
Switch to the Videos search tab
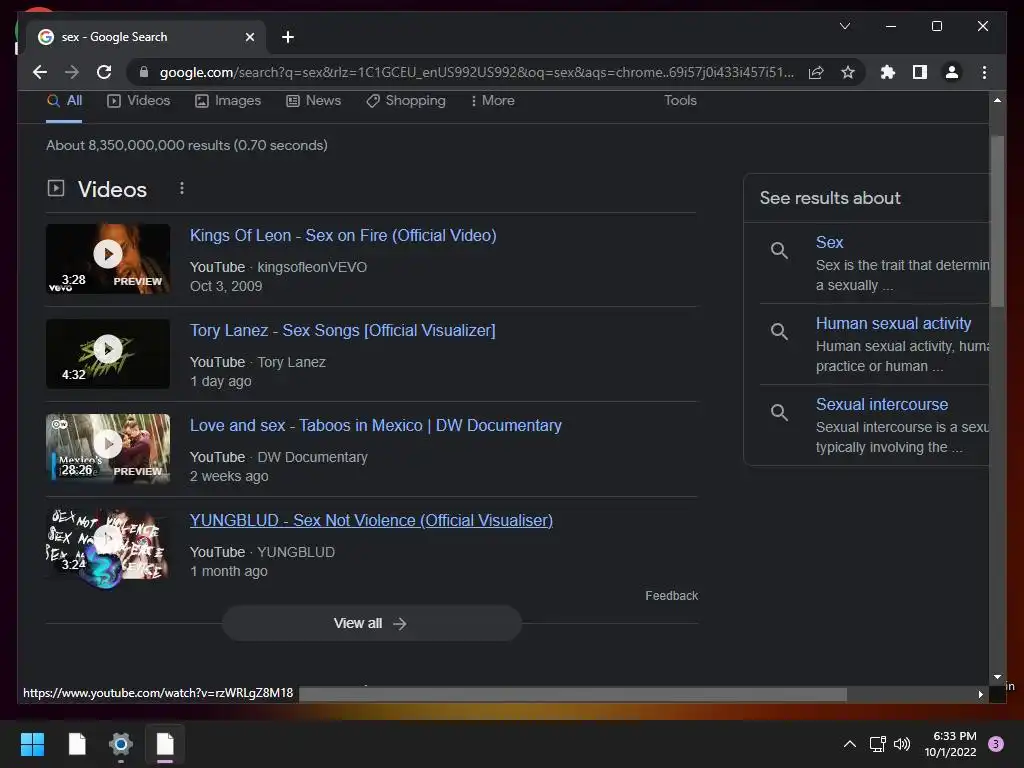(x=138, y=101)
